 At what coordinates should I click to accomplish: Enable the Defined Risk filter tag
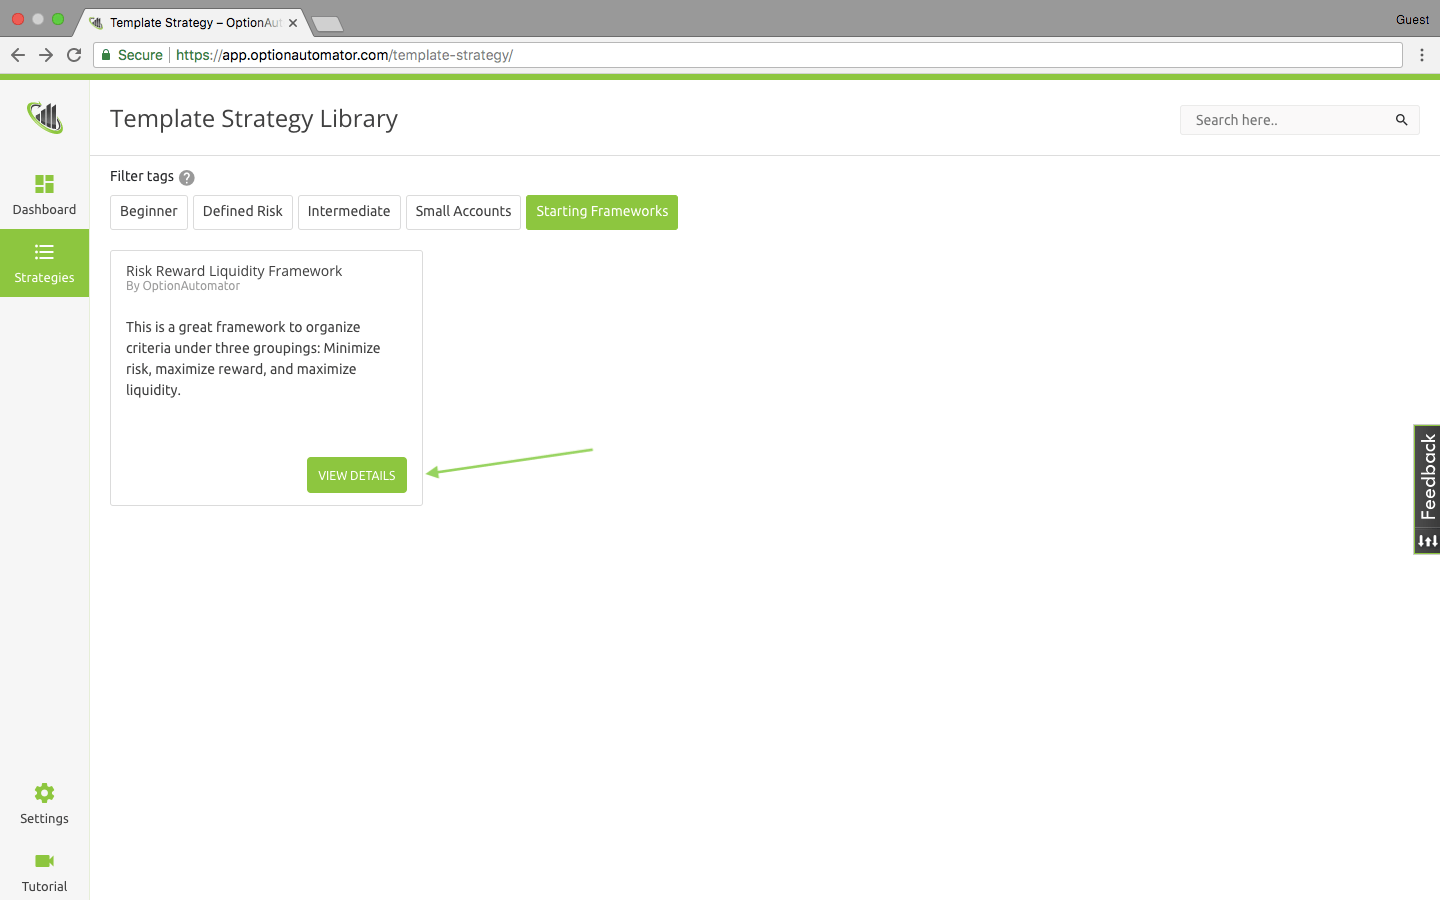[242, 212]
